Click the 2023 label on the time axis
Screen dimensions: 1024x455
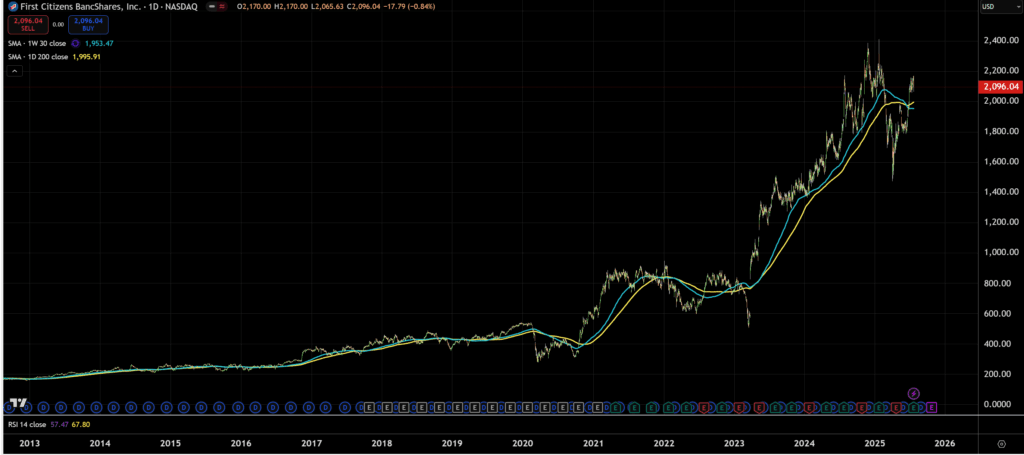[x=734, y=444]
